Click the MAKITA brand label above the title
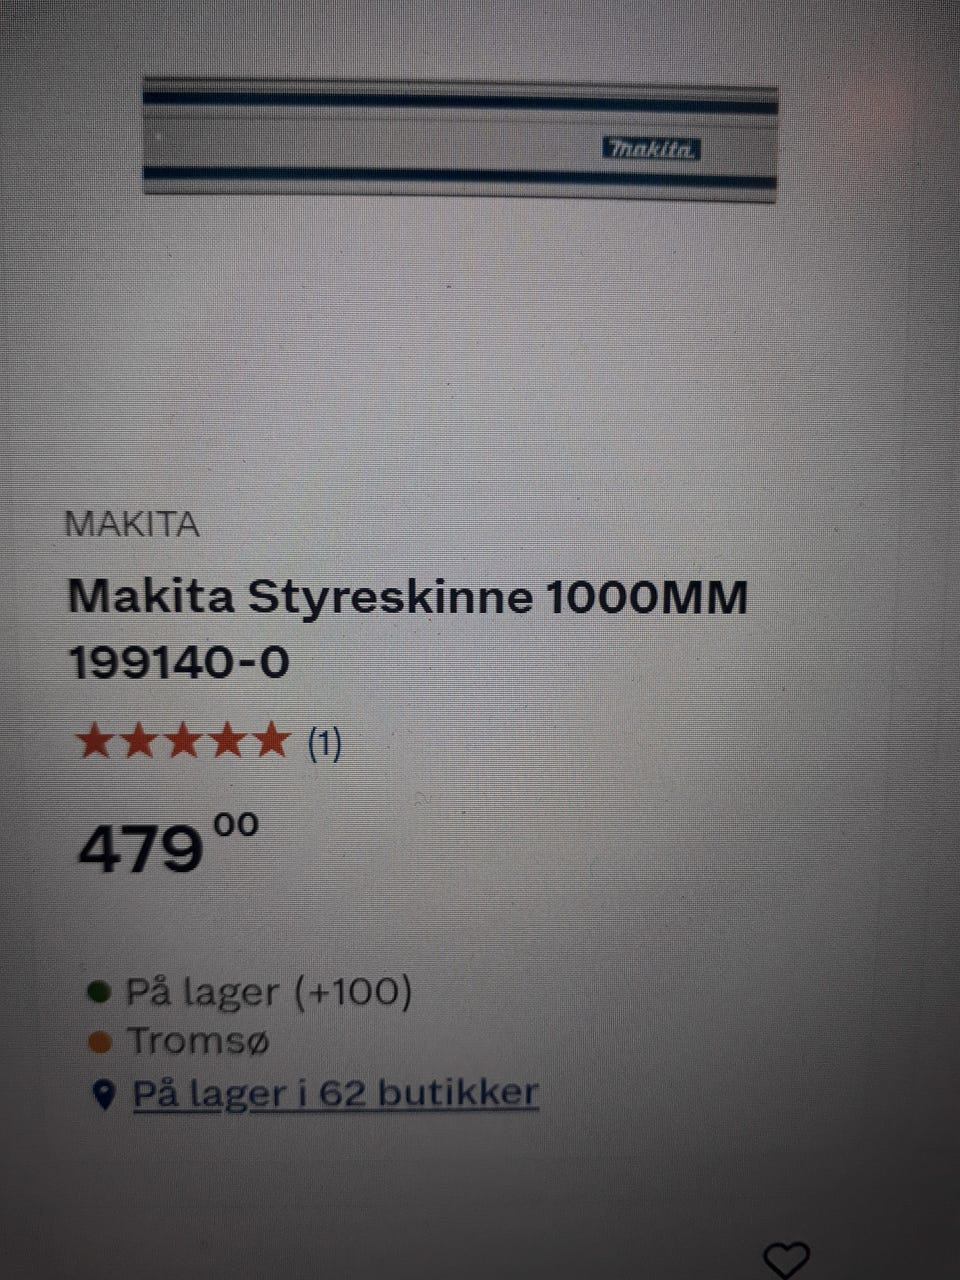This screenshot has width=960, height=1280. pyautogui.click(x=132, y=524)
